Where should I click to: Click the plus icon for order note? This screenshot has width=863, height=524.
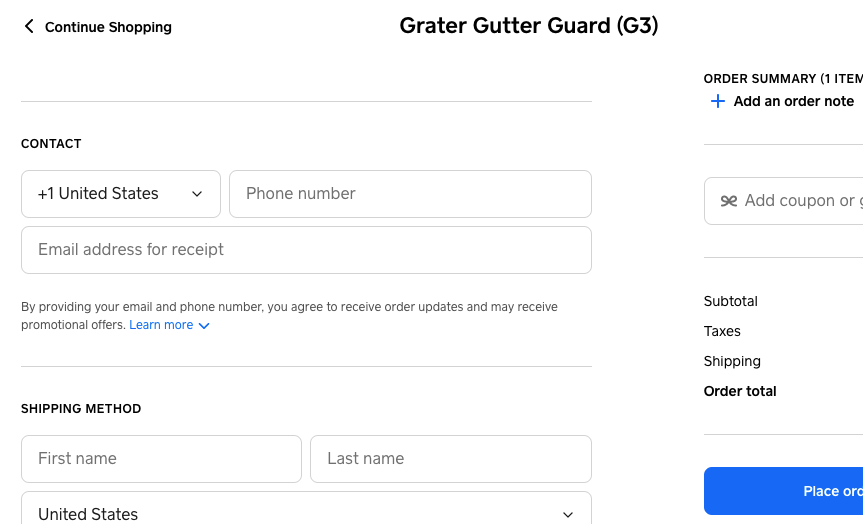pyautogui.click(x=717, y=101)
